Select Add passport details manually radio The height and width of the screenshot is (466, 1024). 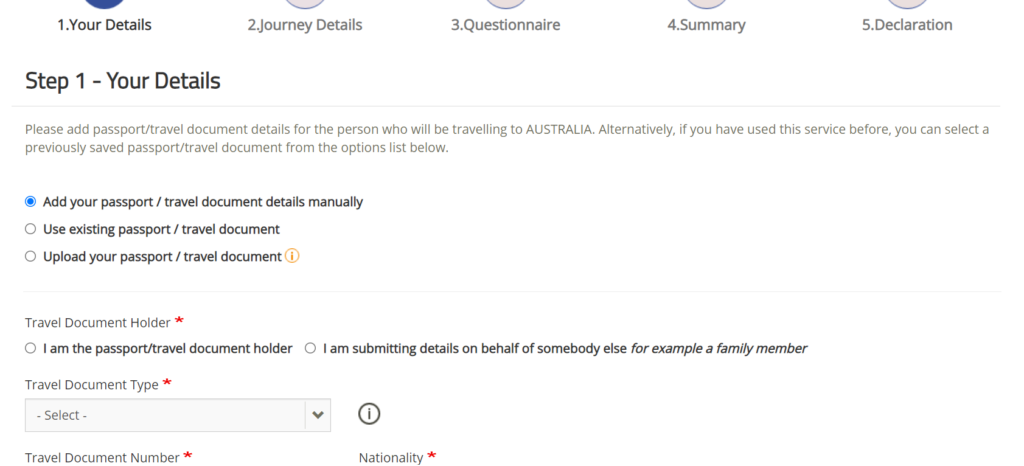[30, 202]
